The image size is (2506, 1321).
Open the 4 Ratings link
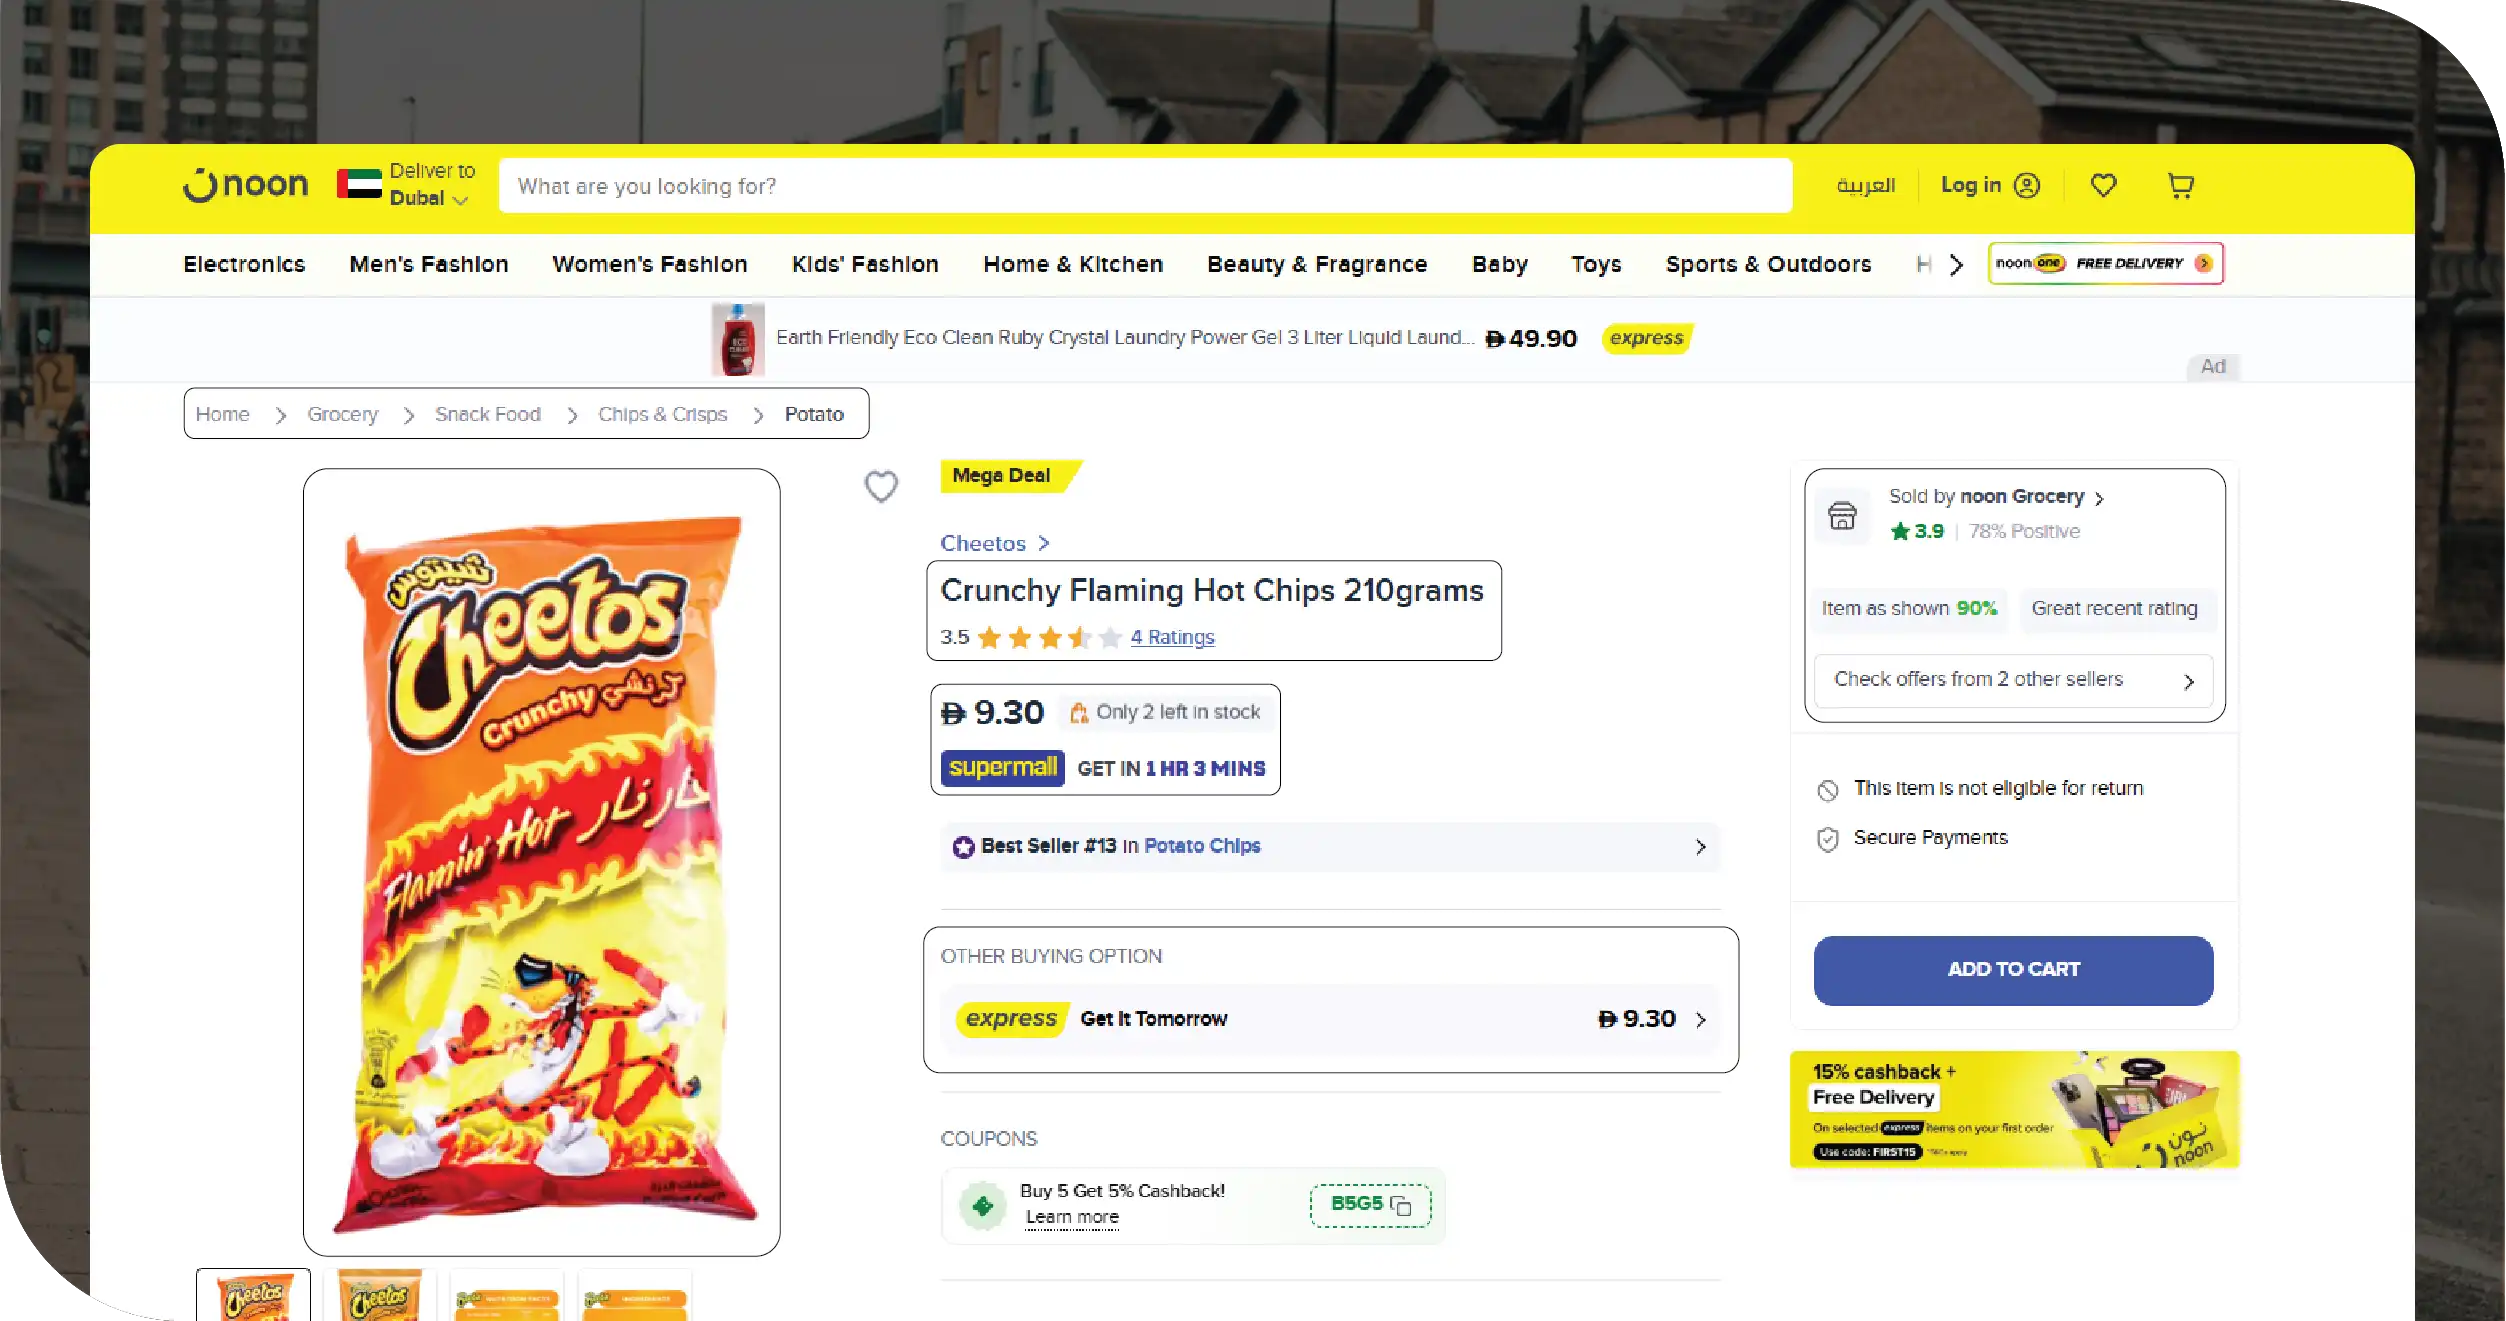tap(1172, 638)
